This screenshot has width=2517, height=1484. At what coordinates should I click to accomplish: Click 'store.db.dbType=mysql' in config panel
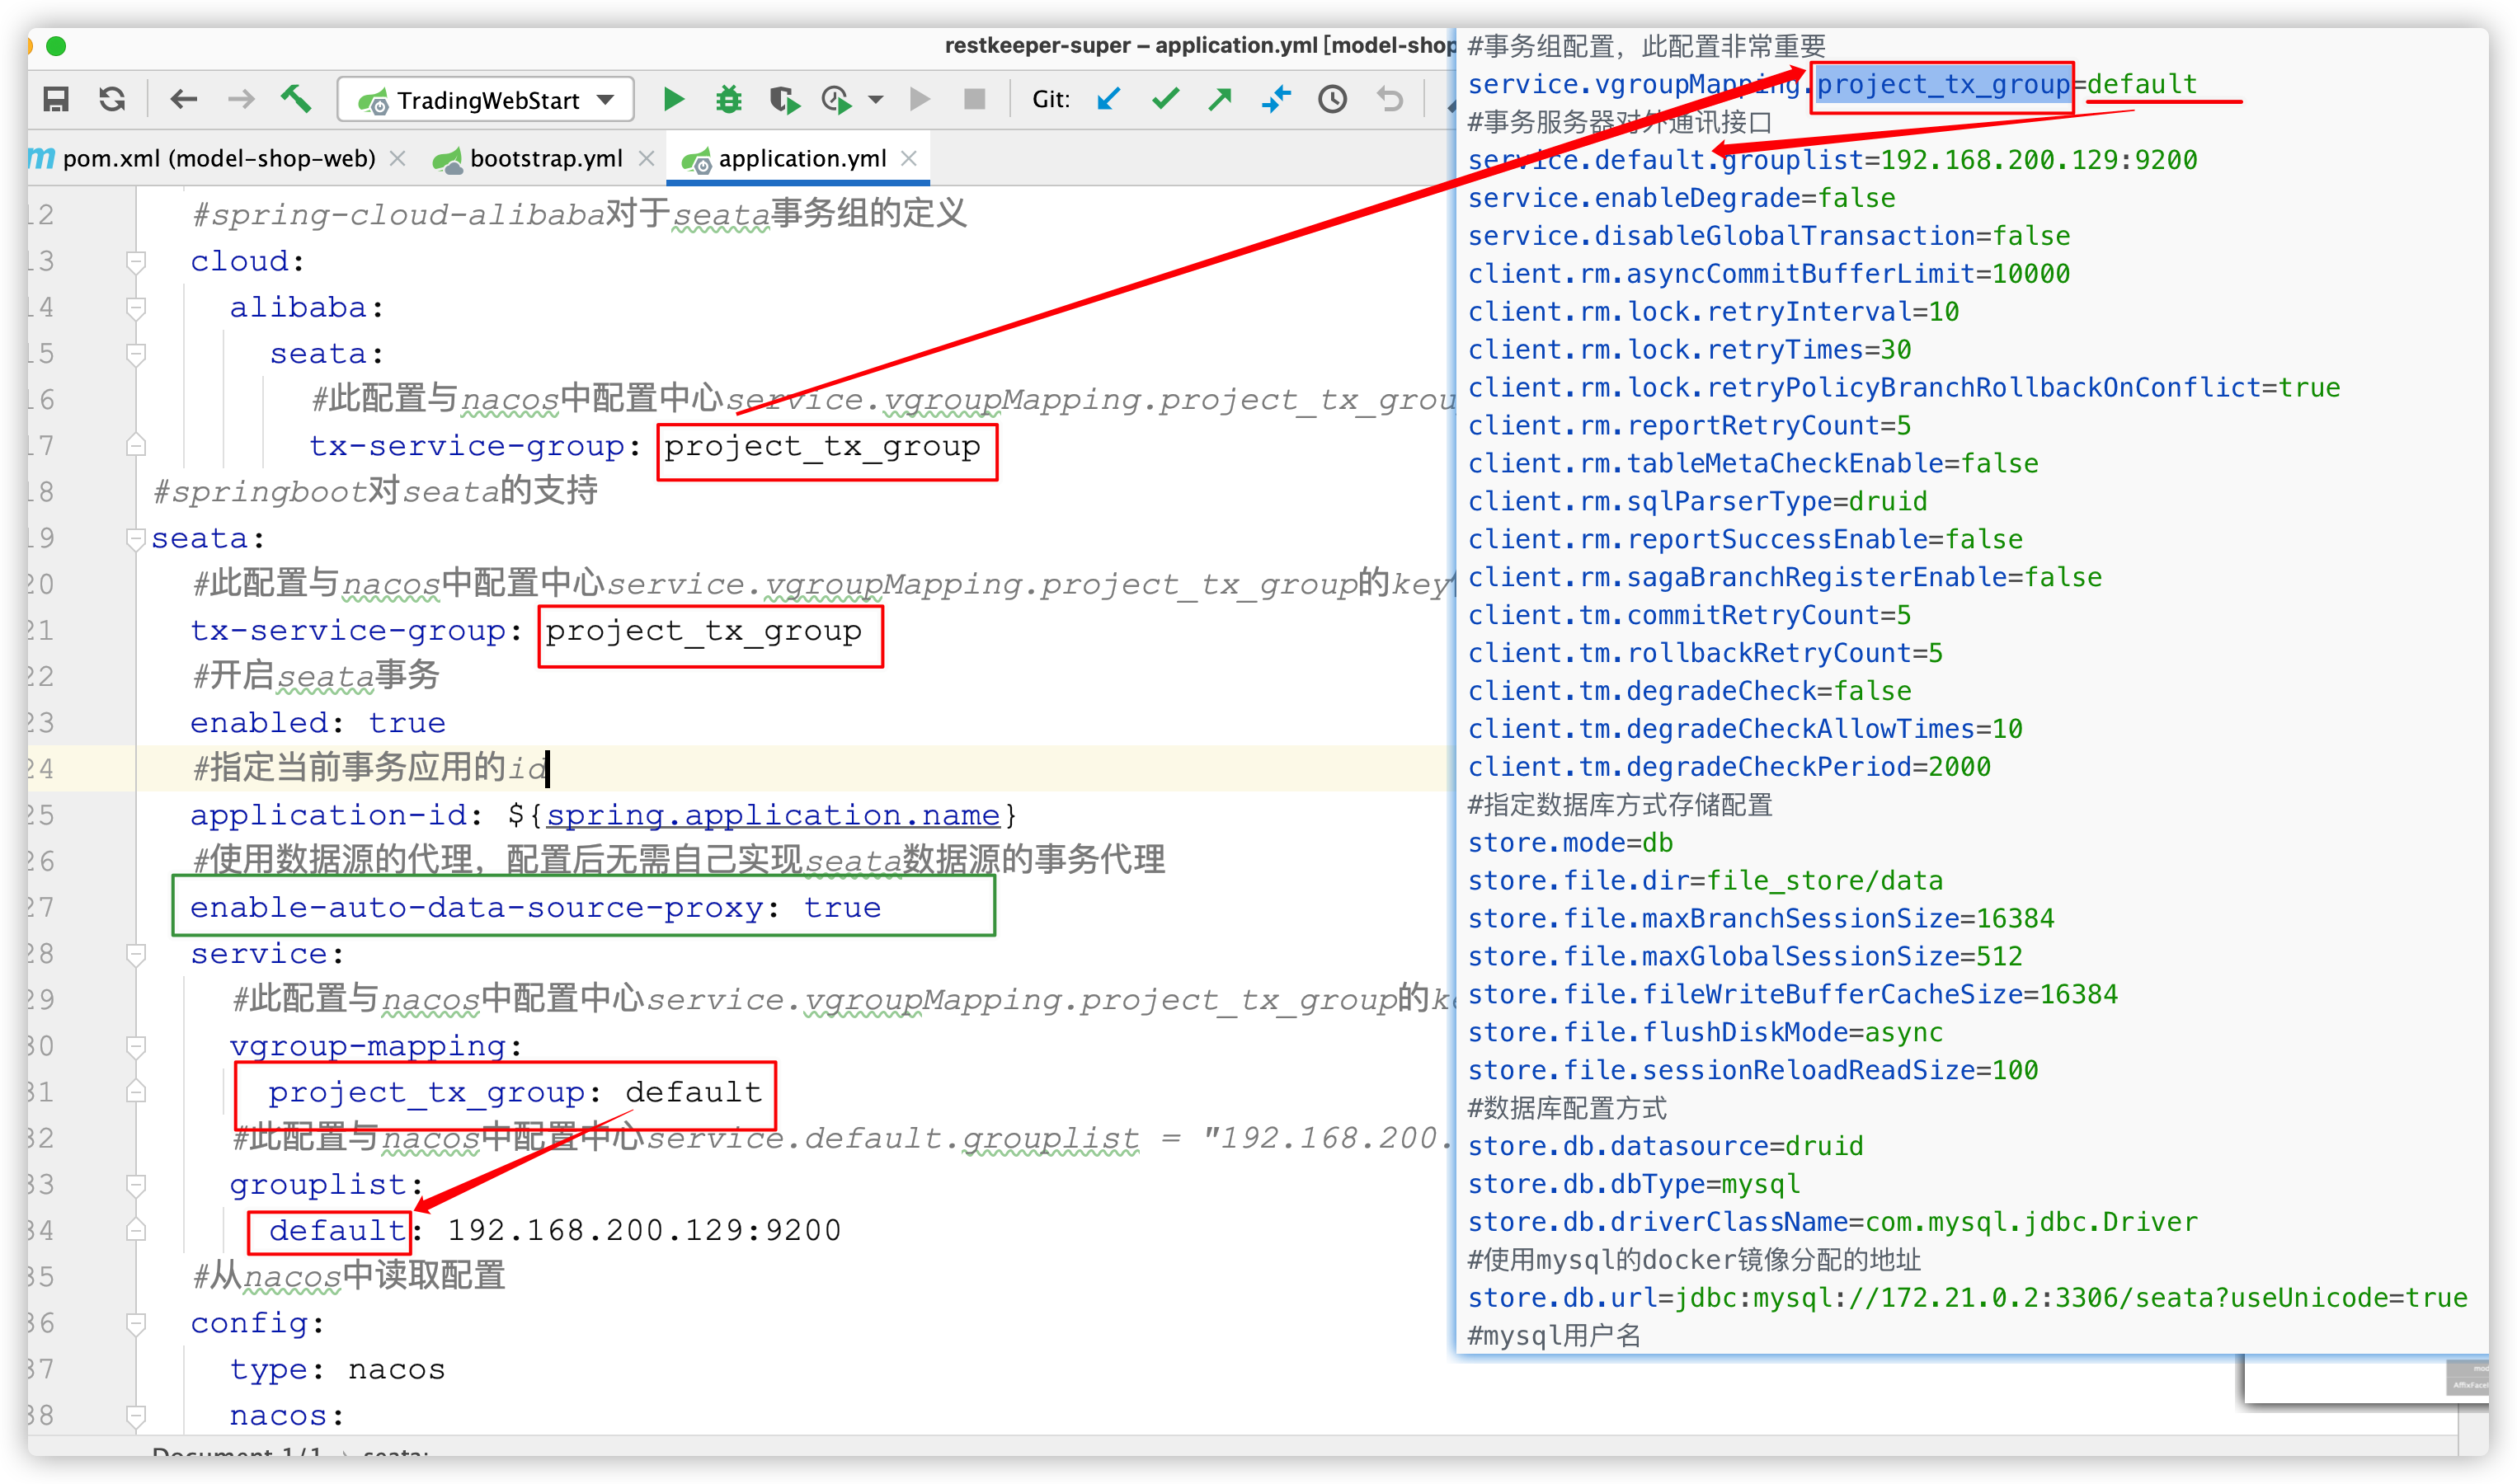(x=1634, y=1184)
